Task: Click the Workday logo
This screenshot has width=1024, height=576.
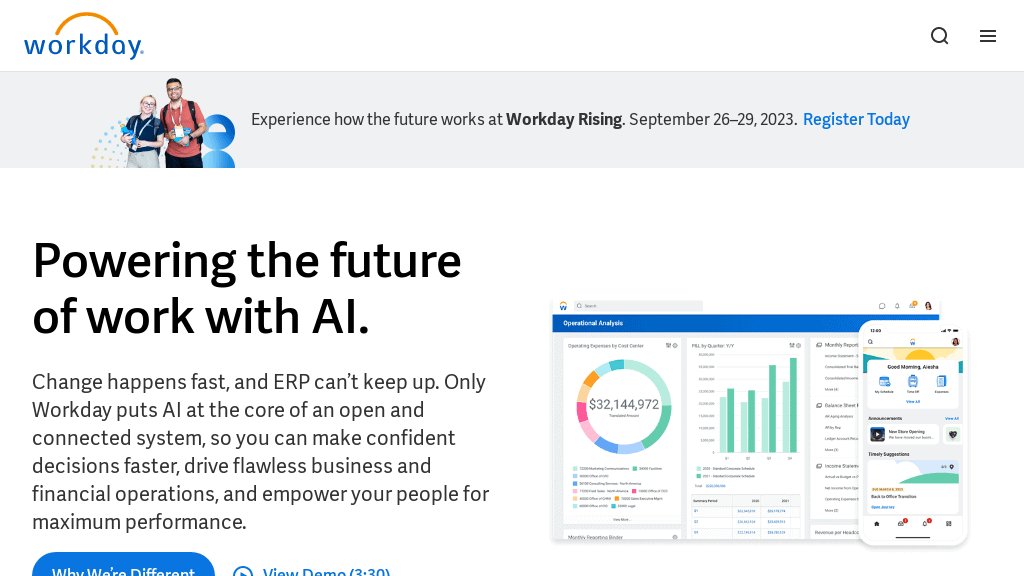Action: click(84, 36)
